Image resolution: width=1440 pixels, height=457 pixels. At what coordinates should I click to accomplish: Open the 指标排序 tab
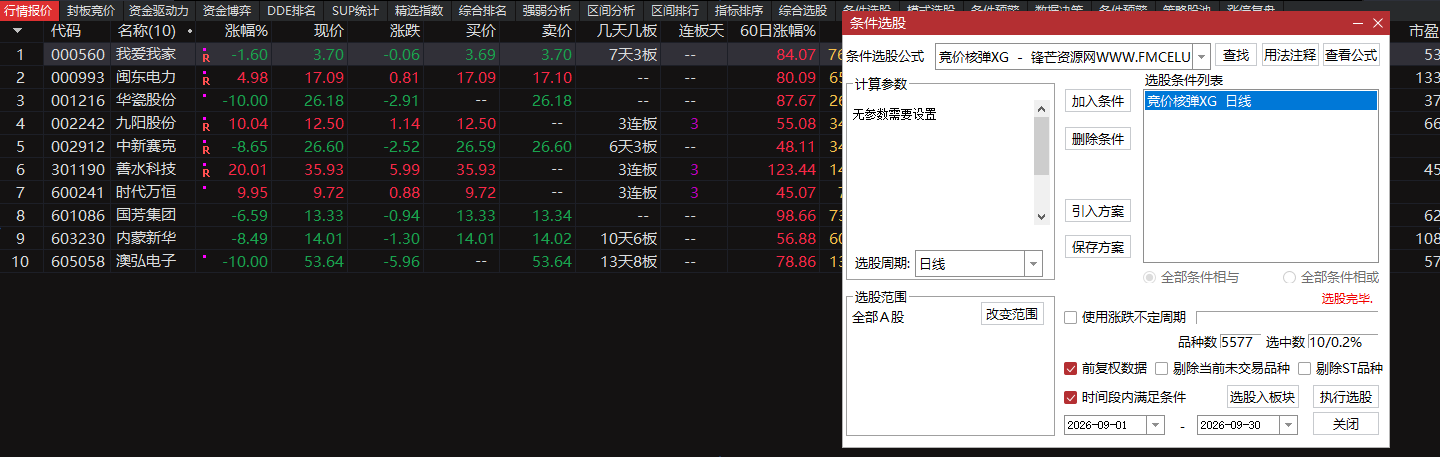[x=739, y=11]
